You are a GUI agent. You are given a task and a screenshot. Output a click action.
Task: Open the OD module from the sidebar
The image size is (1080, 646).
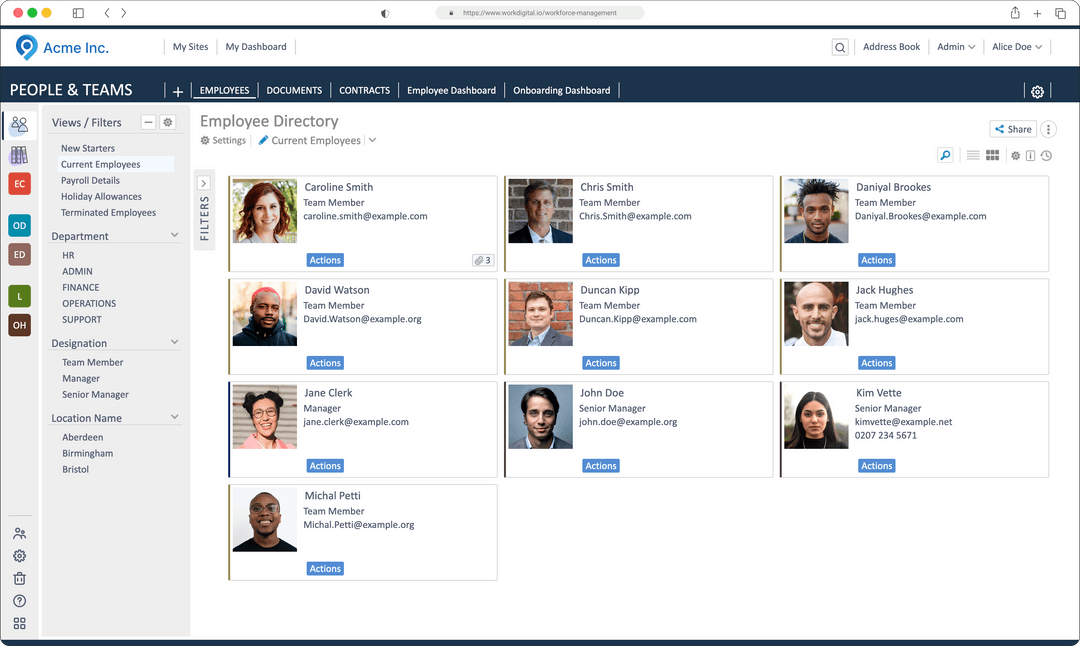click(x=19, y=225)
